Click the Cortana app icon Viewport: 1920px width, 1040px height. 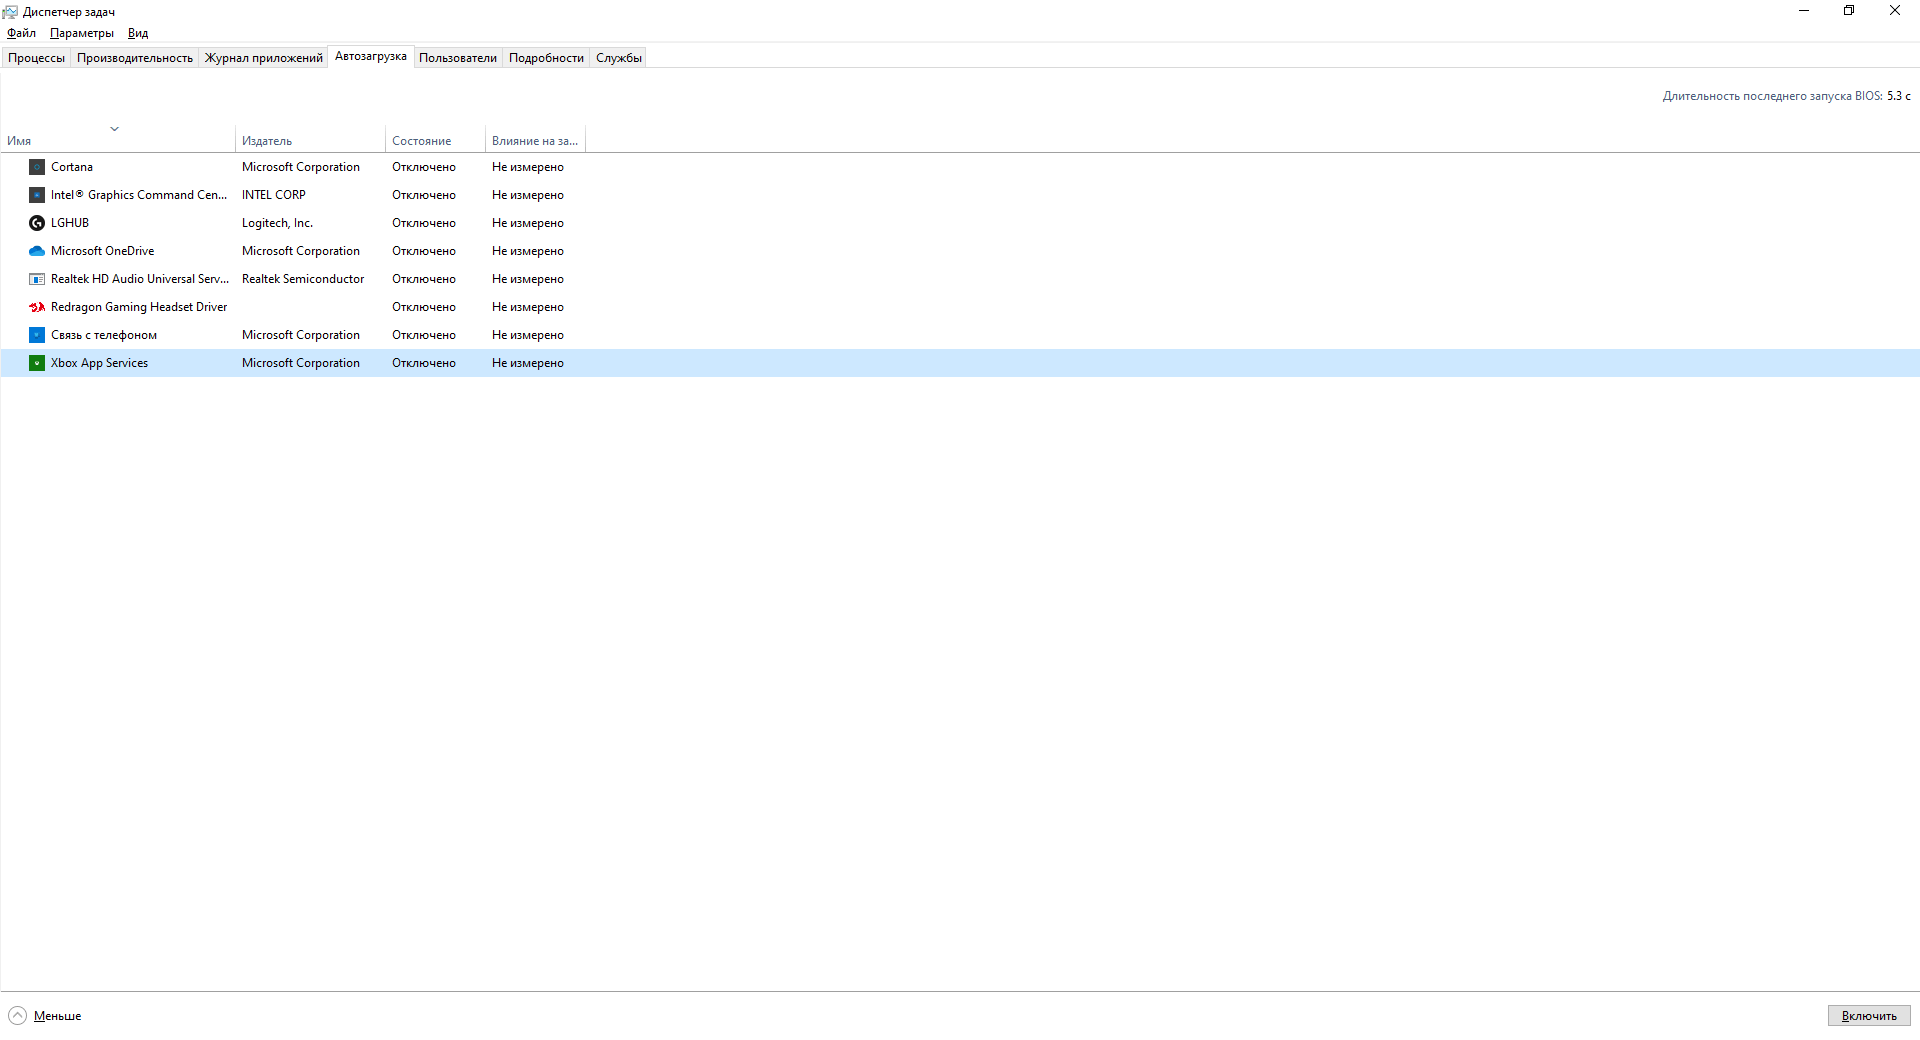click(37, 167)
